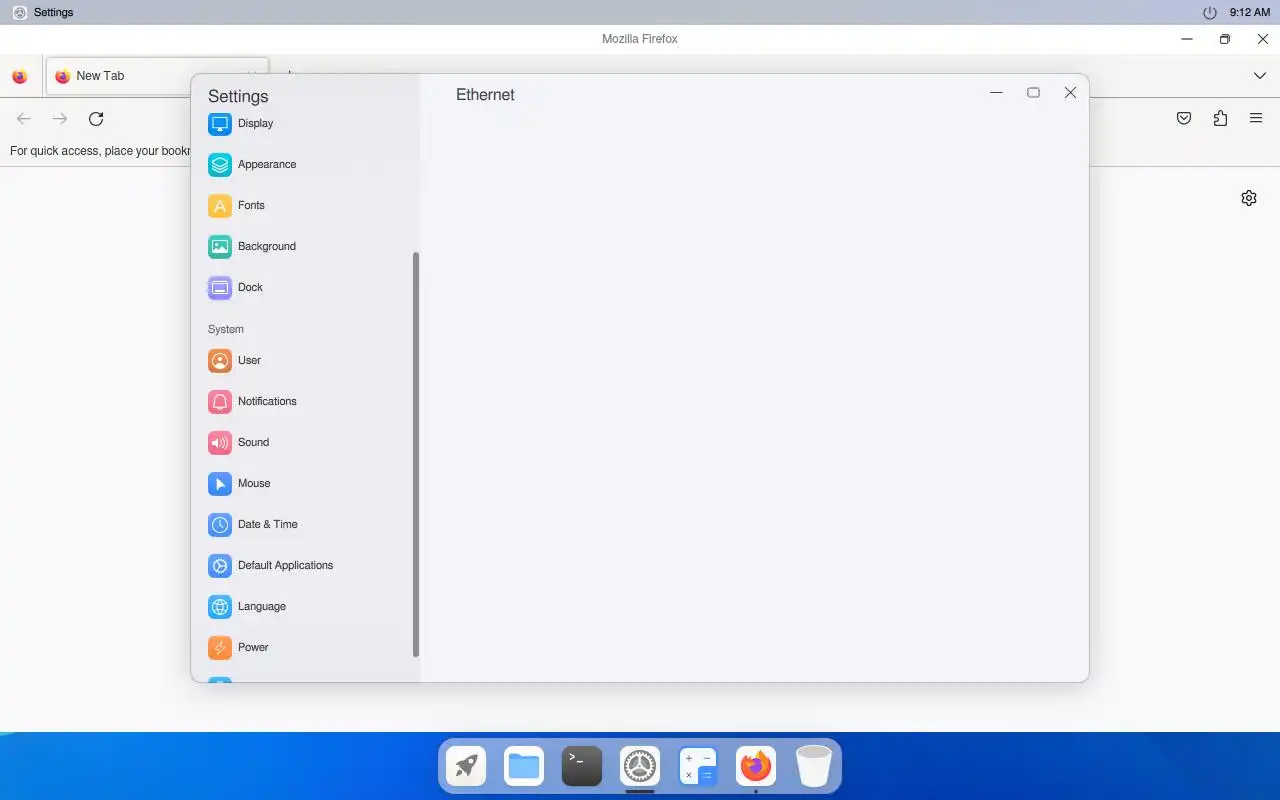
Task: Select Notifications label in sidebar
Action: tap(267, 402)
